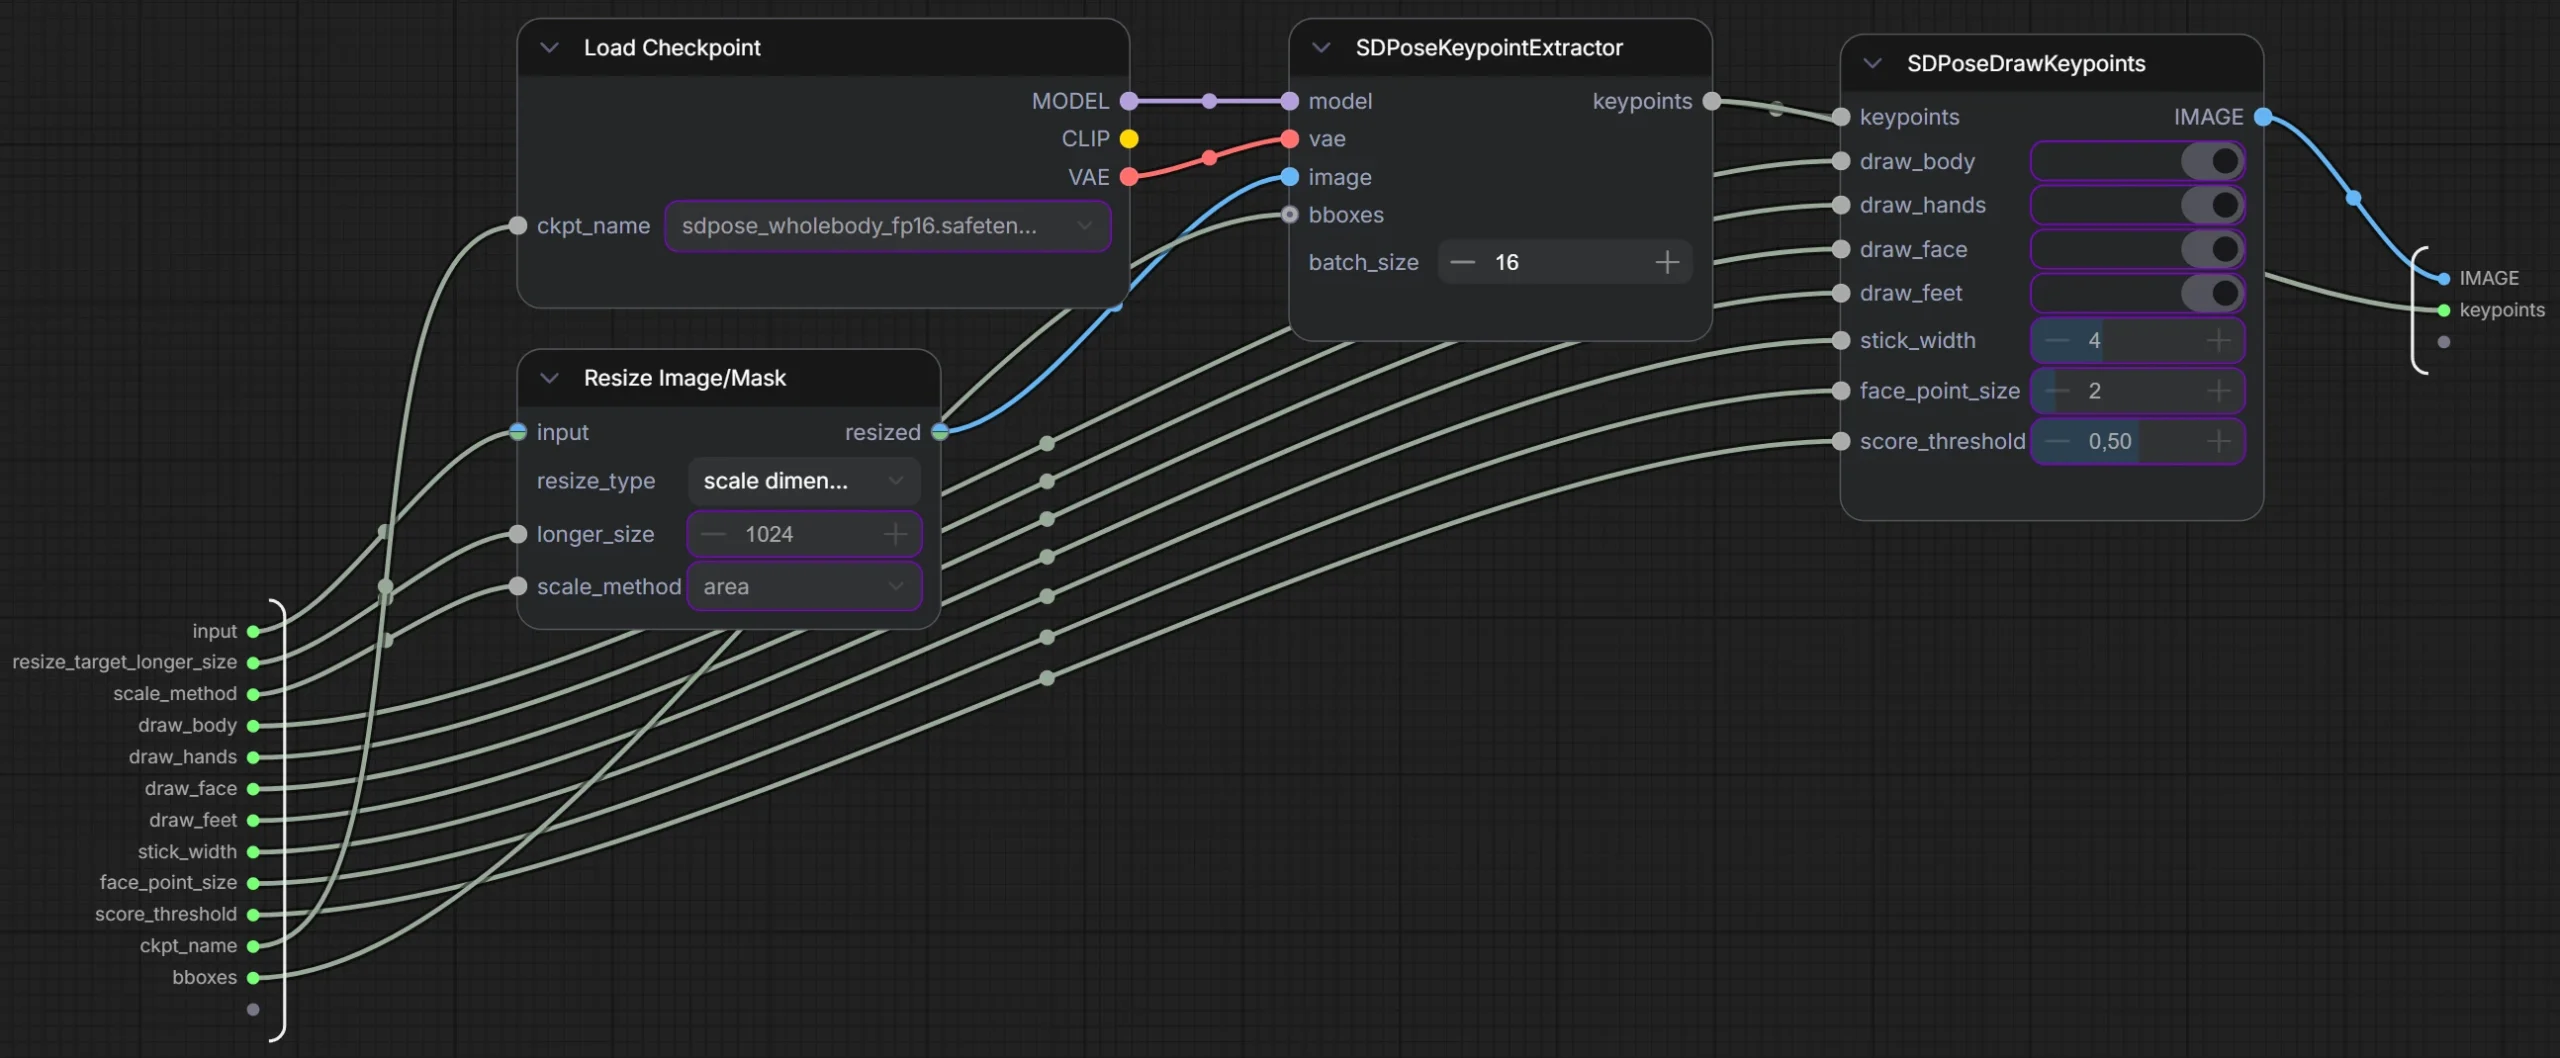Click the blue IMAGE output socket on SDPoseDrawKeypoints
The image size is (2560, 1058).
coord(2263,117)
